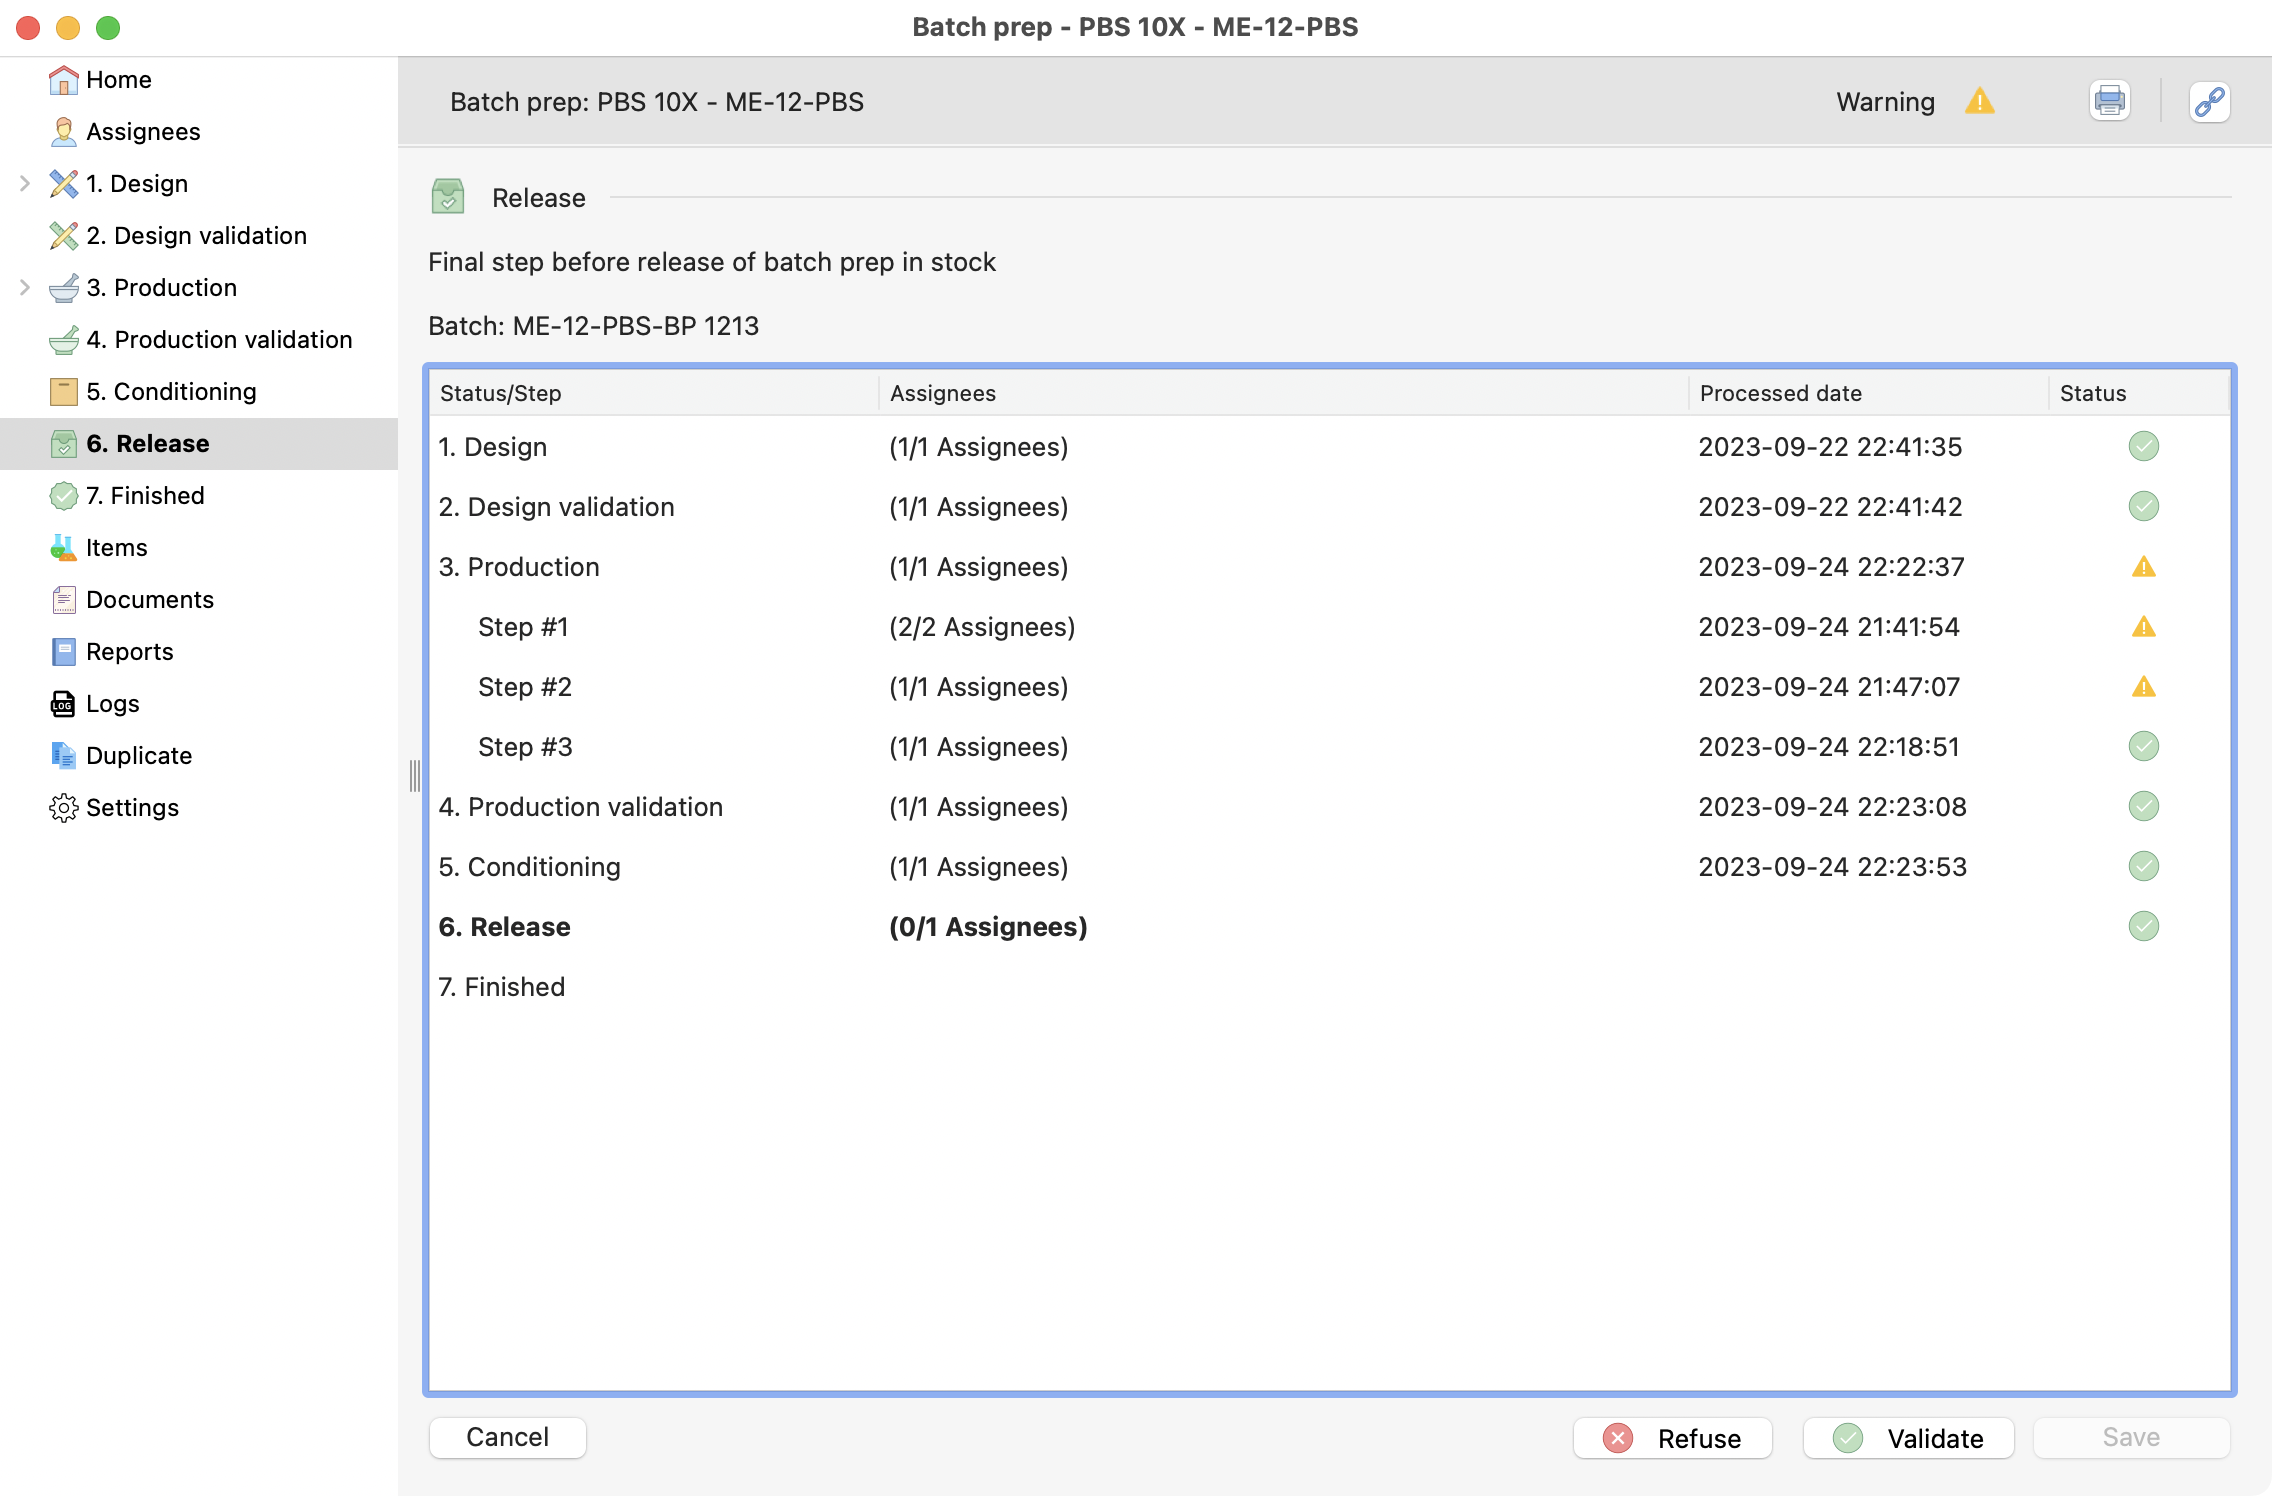
Task: Select the 4. Production validation table row
Action: point(1330,807)
